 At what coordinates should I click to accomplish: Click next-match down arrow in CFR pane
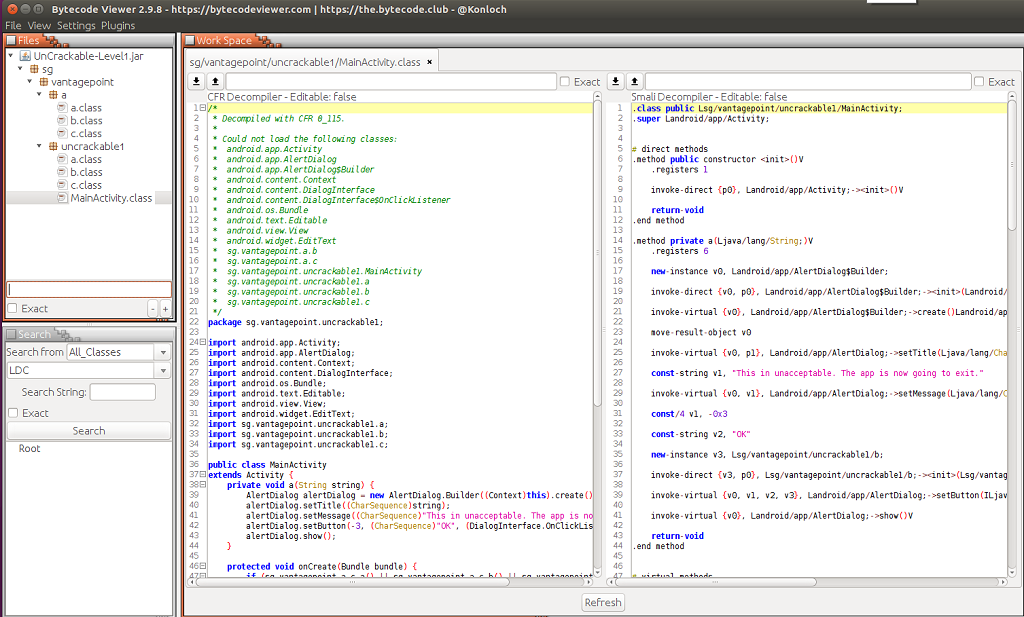click(197, 81)
